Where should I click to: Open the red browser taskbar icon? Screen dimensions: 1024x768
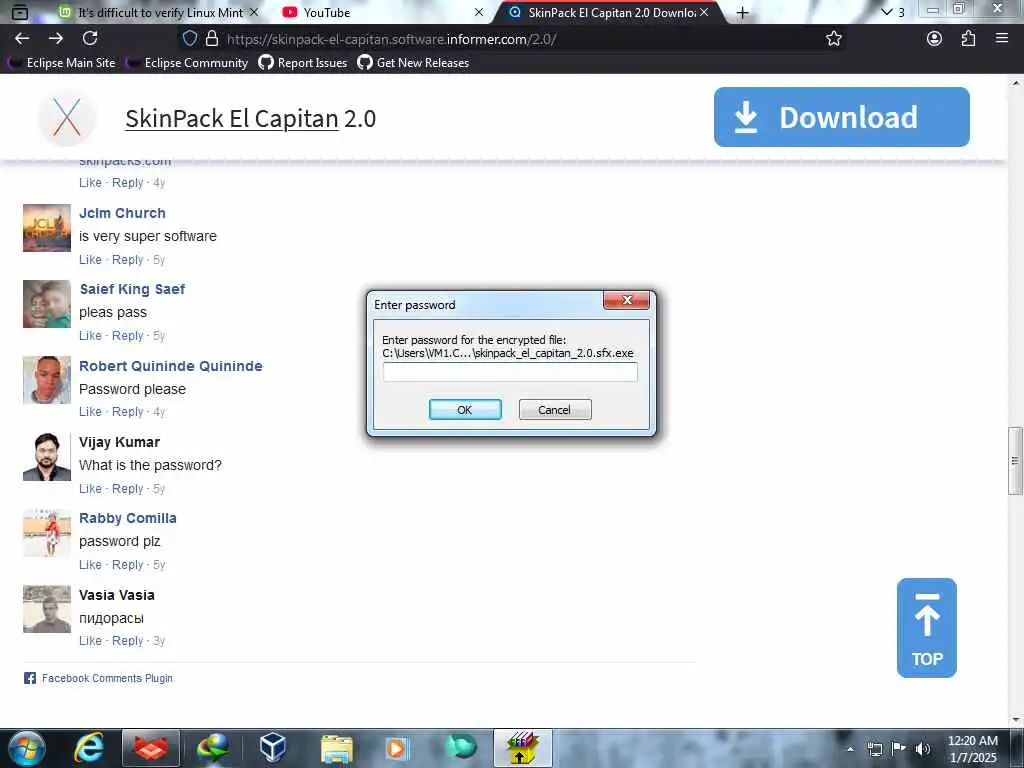click(x=151, y=748)
